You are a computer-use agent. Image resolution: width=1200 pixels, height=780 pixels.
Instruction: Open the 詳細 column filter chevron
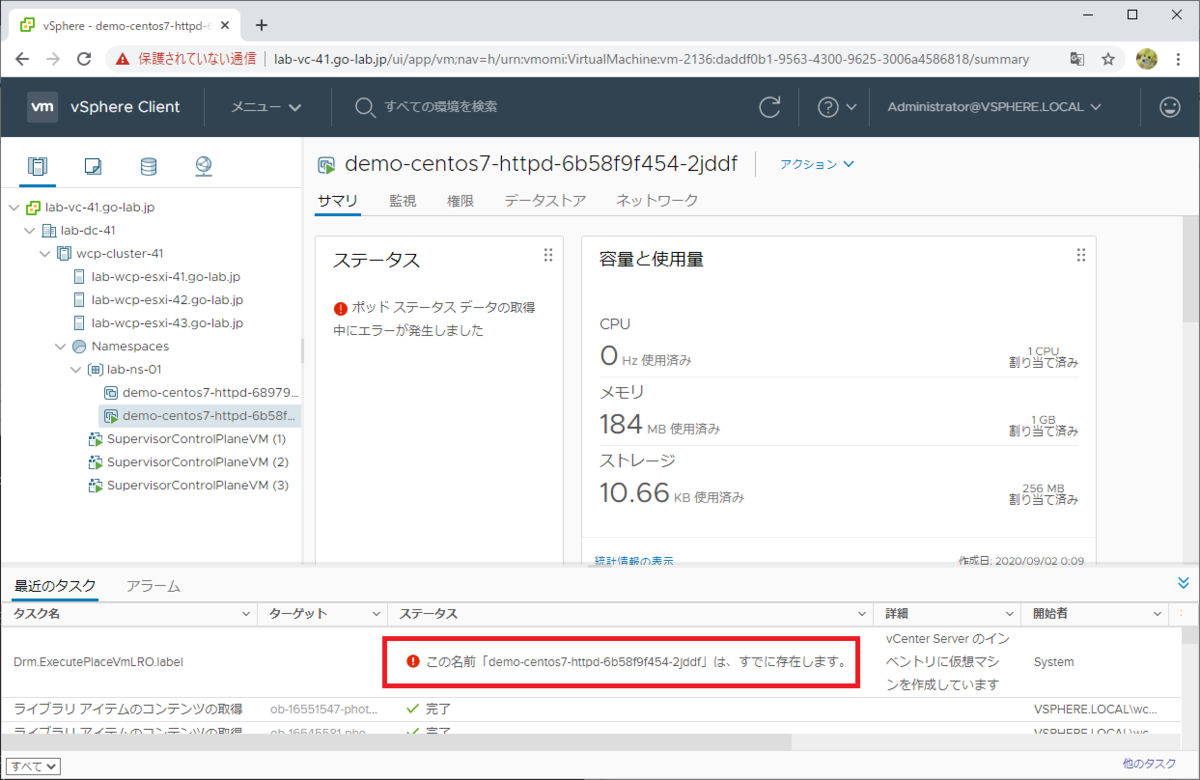tap(1009, 614)
